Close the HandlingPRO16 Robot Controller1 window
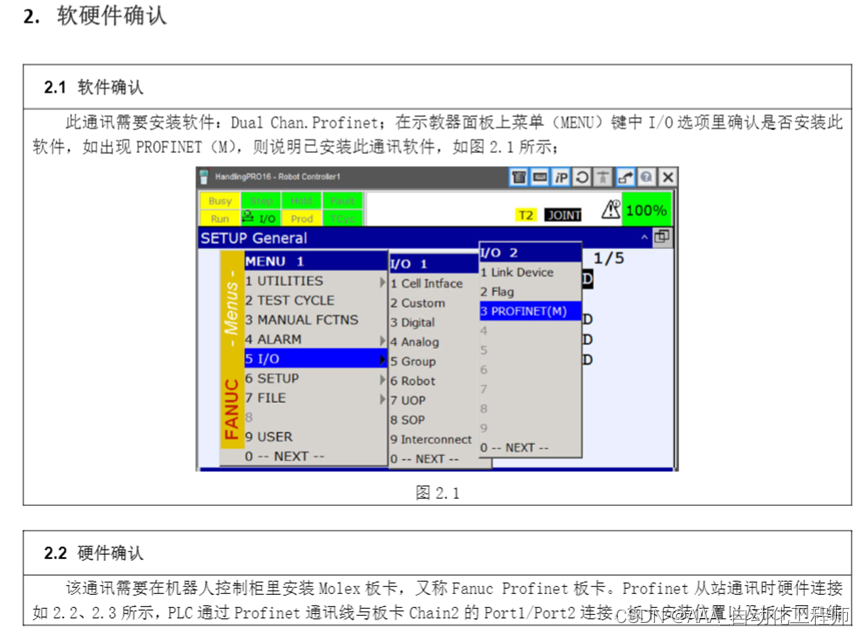 point(668,177)
